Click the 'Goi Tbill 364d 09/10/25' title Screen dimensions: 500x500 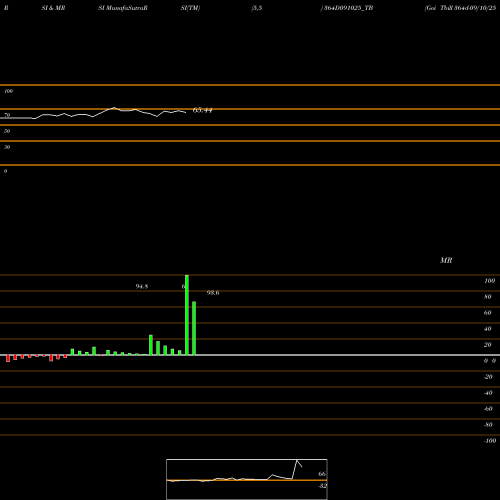pos(461,8)
